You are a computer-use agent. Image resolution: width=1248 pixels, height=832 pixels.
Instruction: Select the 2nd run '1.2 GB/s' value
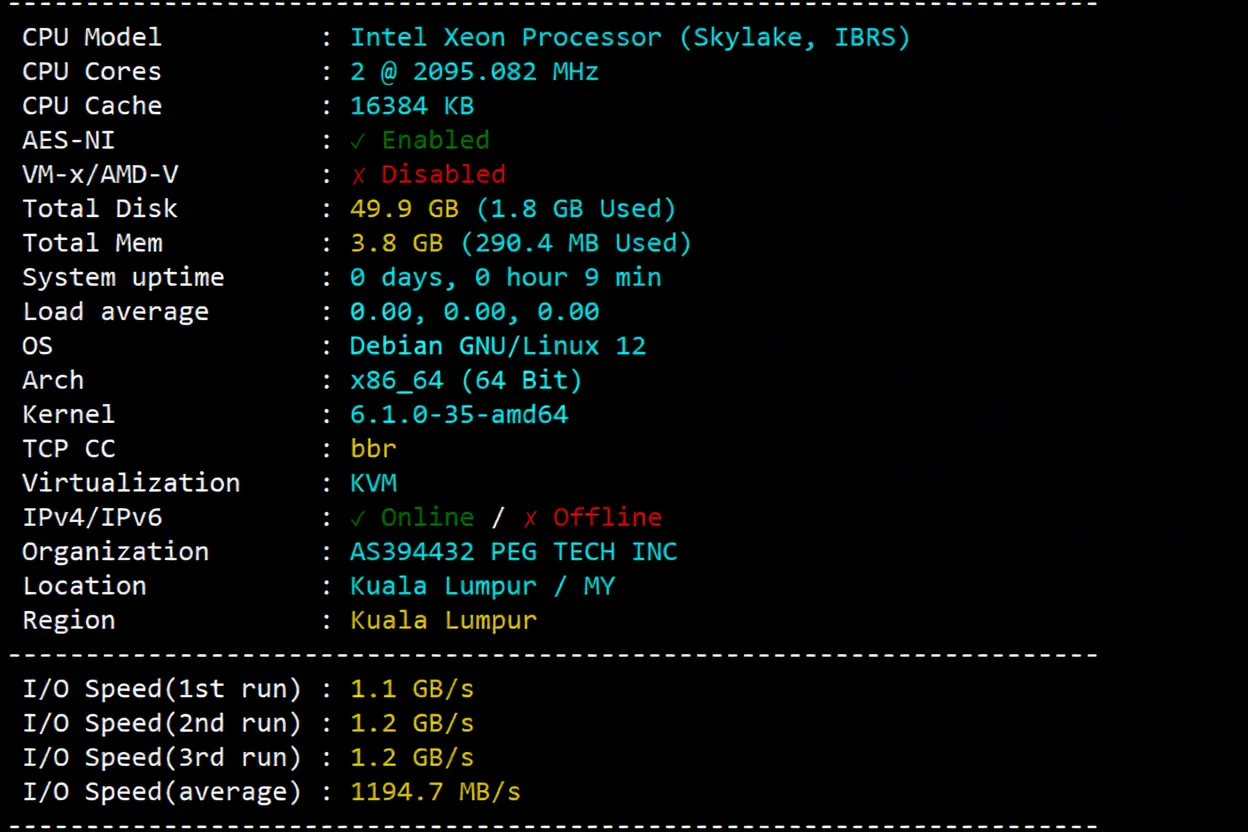coord(412,724)
